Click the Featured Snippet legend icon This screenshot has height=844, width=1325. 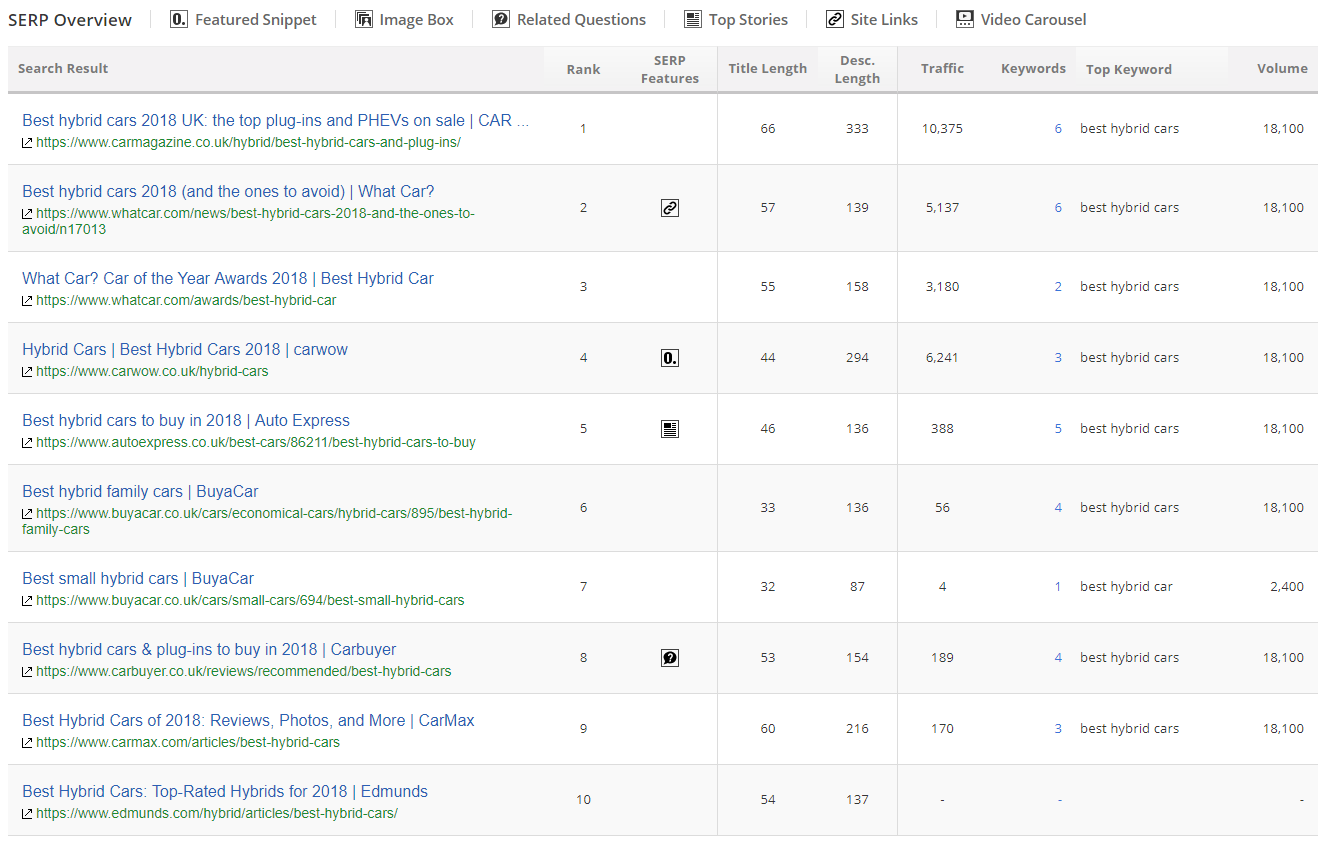click(x=179, y=19)
